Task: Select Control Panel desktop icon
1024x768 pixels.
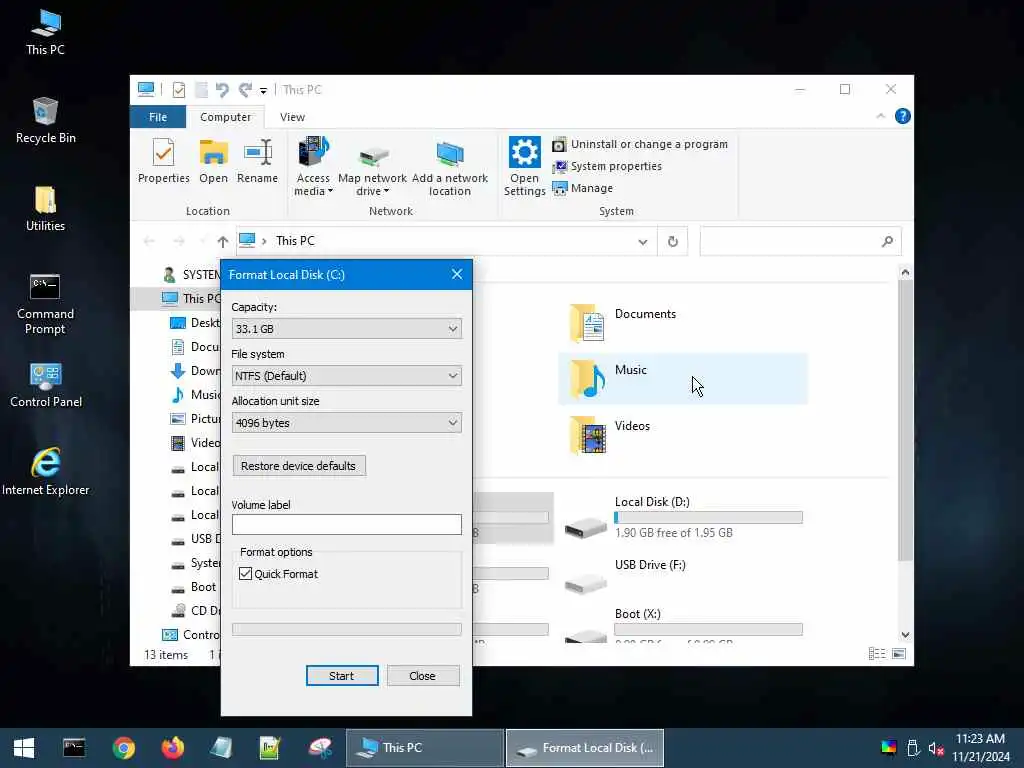Action: (x=46, y=385)
